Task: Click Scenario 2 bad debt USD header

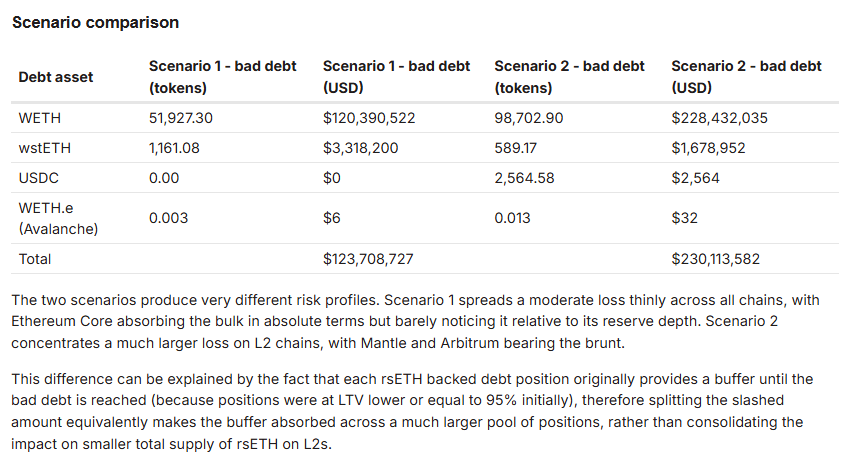Action: coord(746,76)
